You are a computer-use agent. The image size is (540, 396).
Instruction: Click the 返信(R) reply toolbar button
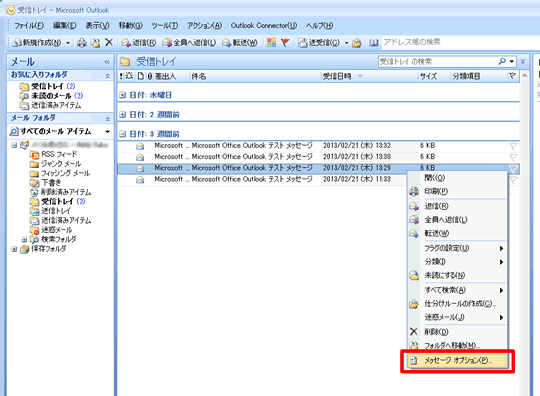pos(139,43)
